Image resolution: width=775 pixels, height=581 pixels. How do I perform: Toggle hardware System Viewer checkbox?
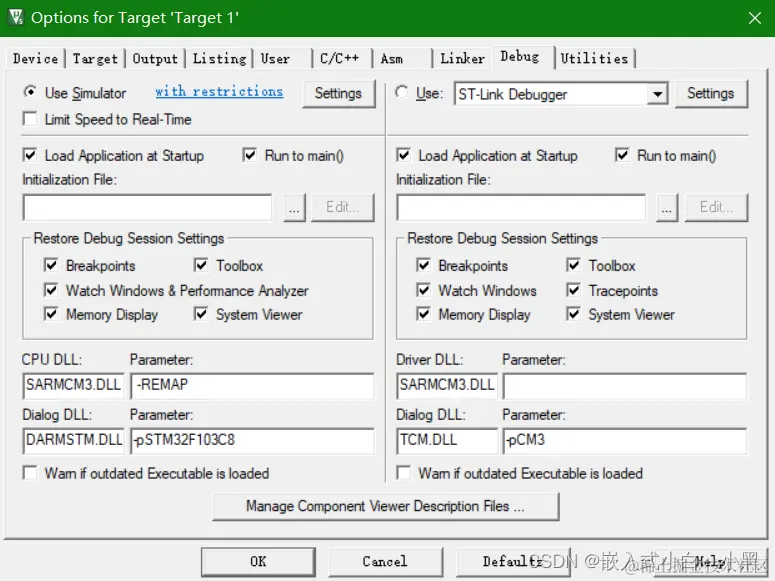573,314
